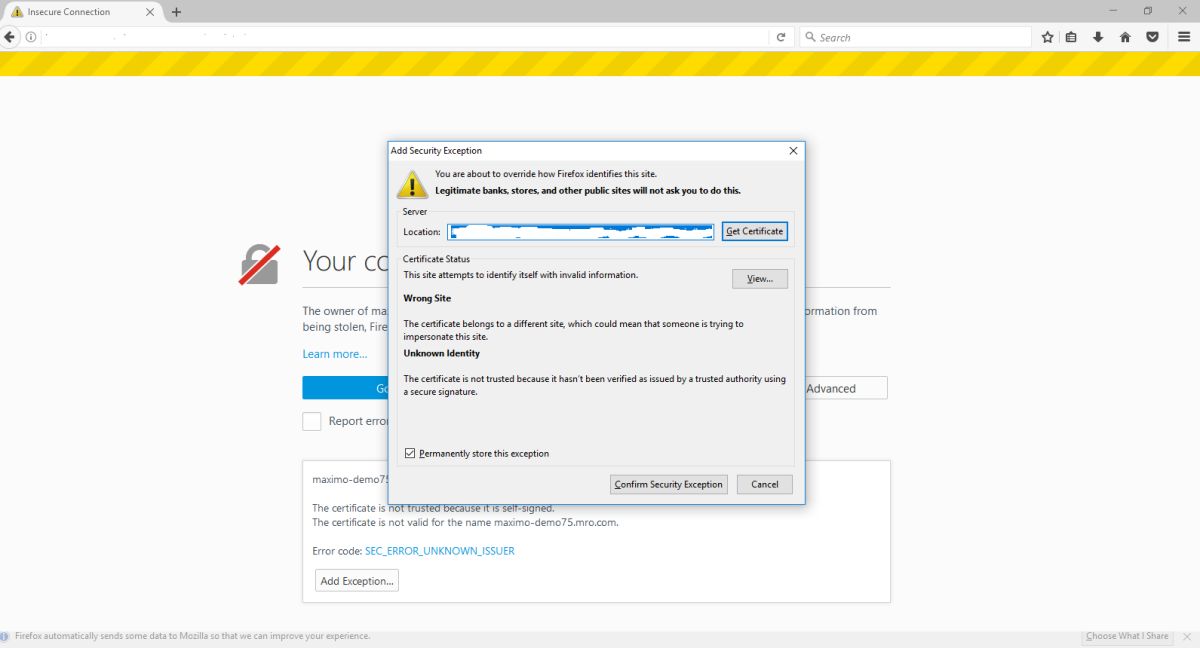Click the Add Exception button
This screenshot has width=1200, height=648.
coord(357,581)
